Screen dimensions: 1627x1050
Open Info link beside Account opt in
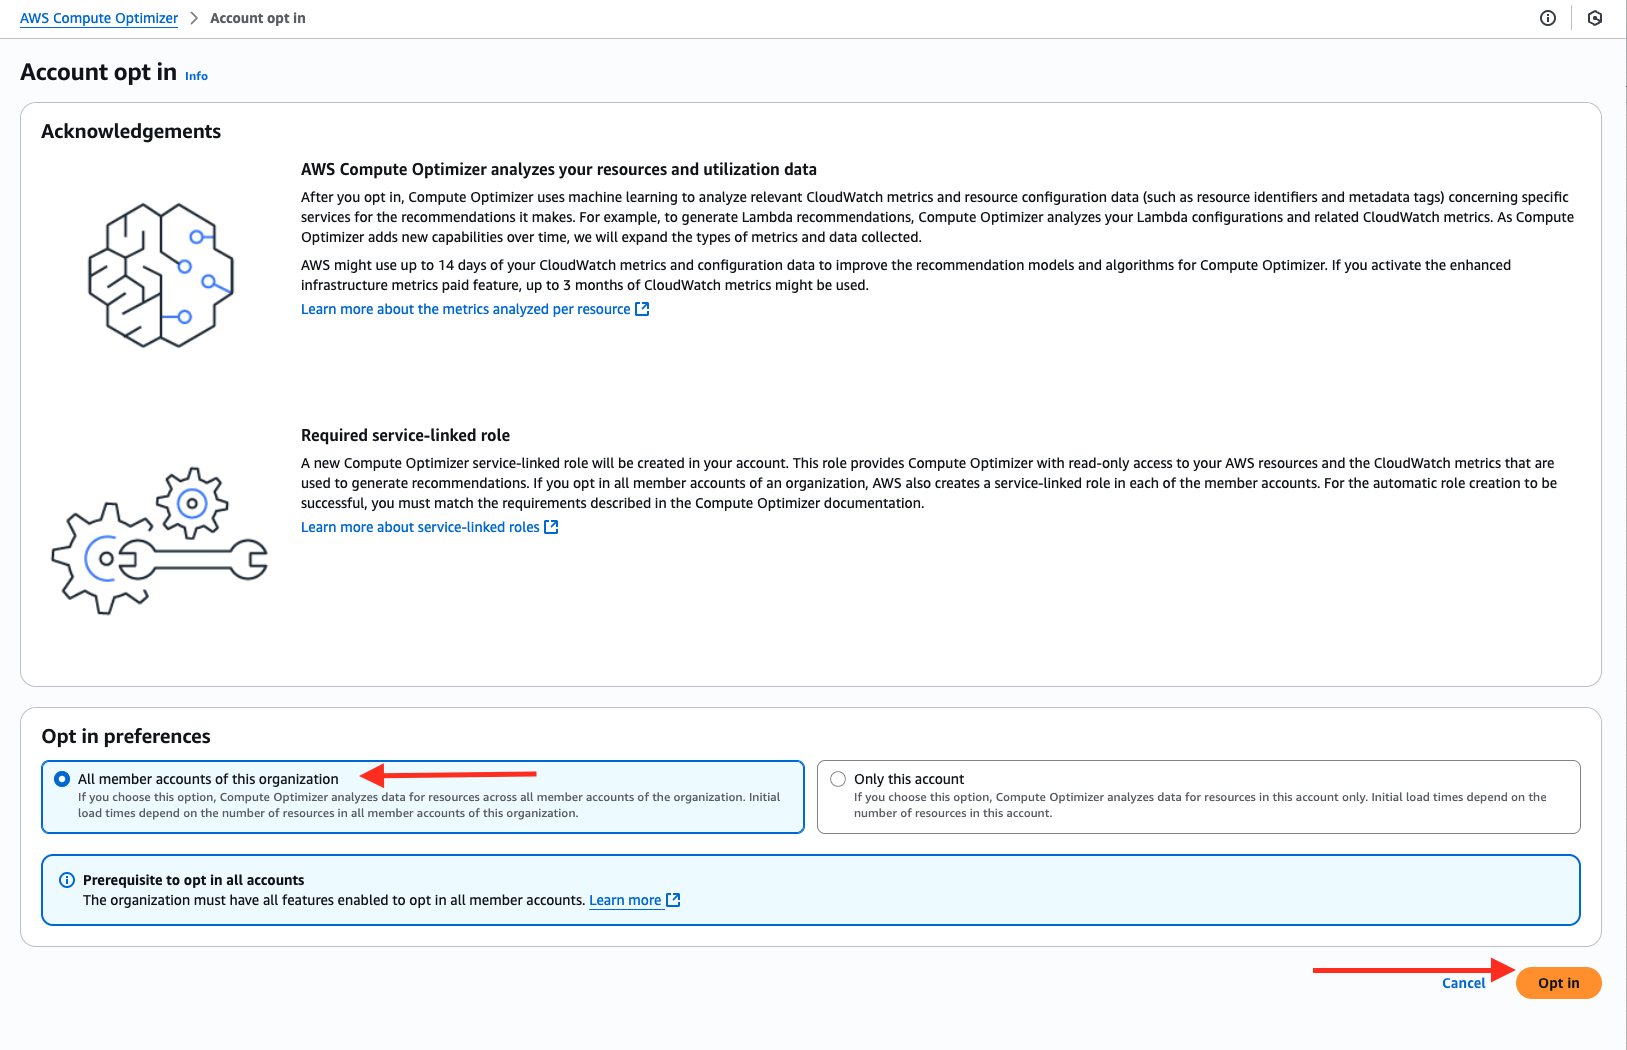pos(196,76)
